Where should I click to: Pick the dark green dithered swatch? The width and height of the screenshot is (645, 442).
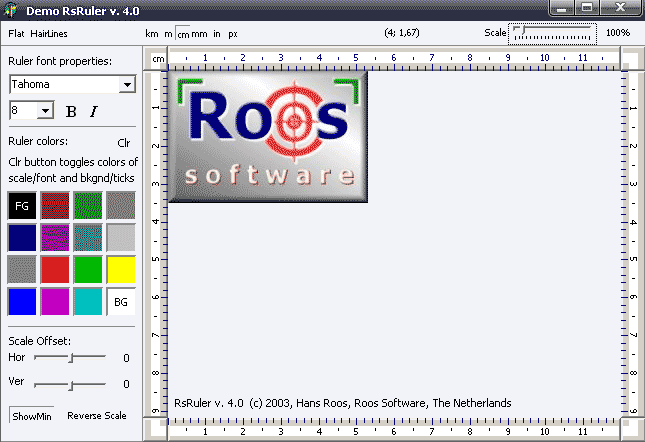coord(88,205)
